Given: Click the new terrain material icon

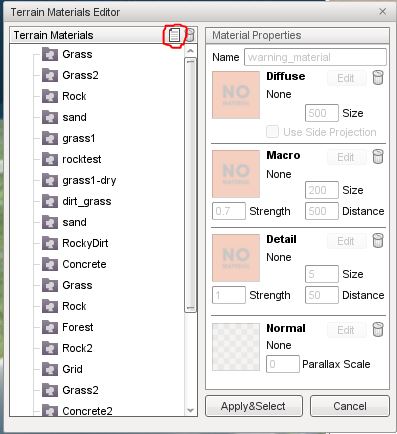Looking at the screenshot, I should (174, 35).
